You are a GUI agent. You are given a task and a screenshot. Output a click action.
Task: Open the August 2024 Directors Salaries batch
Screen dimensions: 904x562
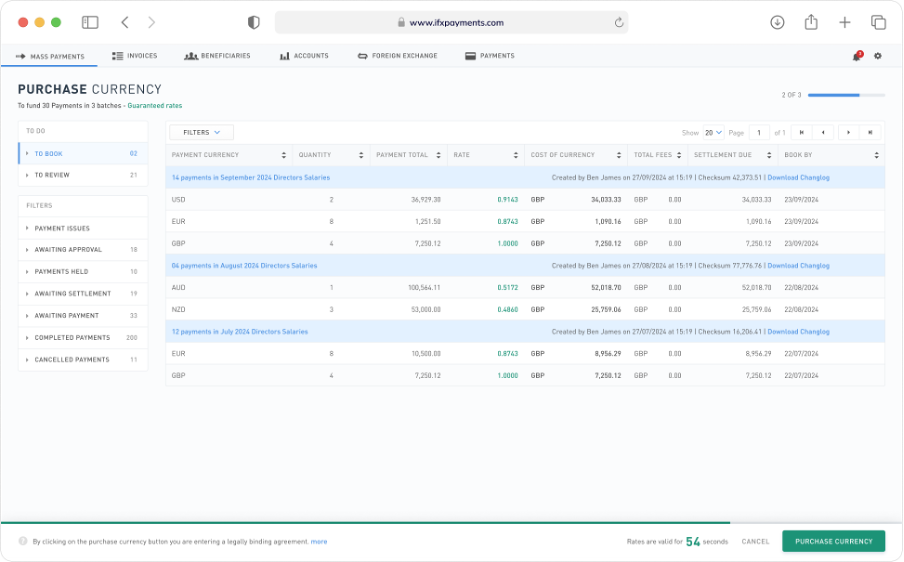[x=244, y=266]
